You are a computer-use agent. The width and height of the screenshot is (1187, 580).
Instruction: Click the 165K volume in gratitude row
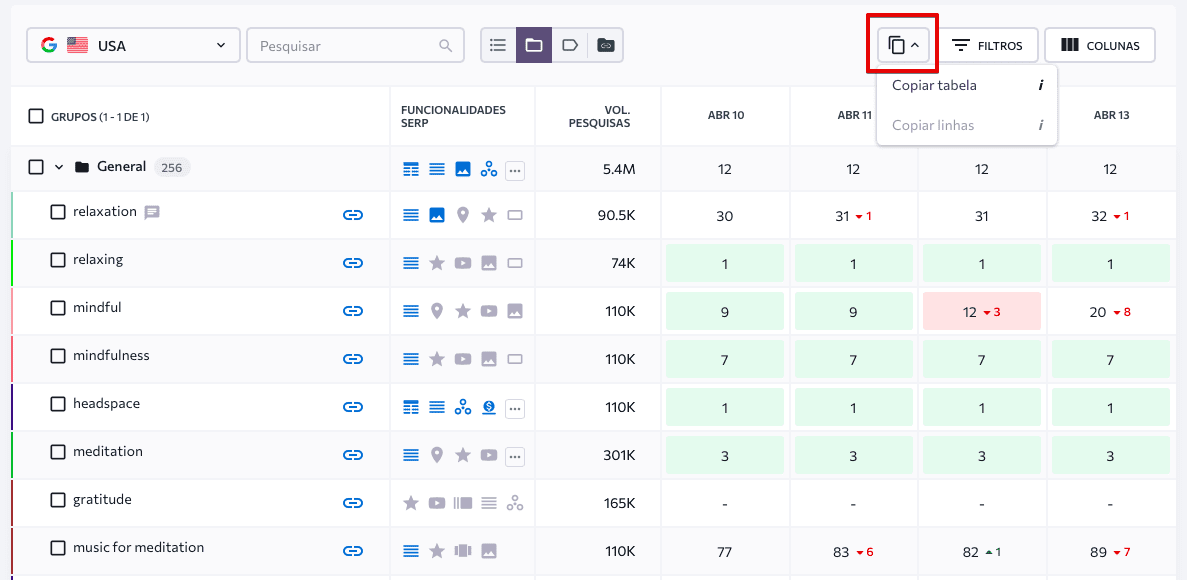(617, 503)
